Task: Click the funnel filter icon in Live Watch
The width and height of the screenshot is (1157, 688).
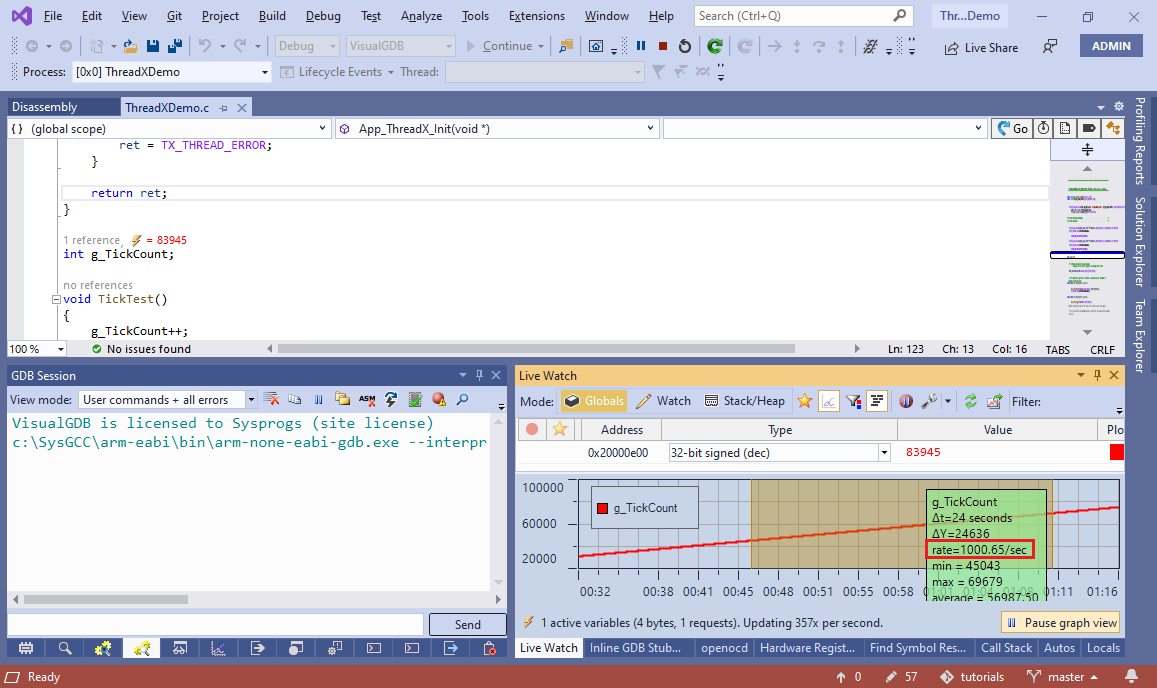Action: [853, 401]
